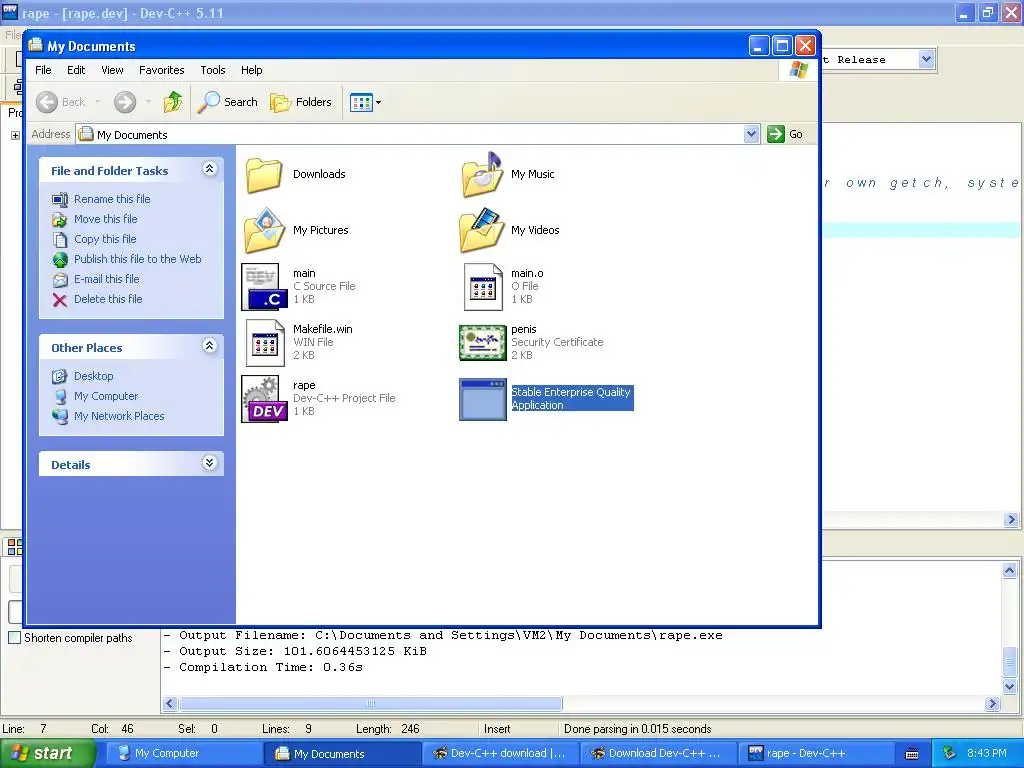The width and height of the screenshot is (1024, 768).
Task: Switch to rape - Dev-C++ taskbar button
Action: (x=814, y=754)
